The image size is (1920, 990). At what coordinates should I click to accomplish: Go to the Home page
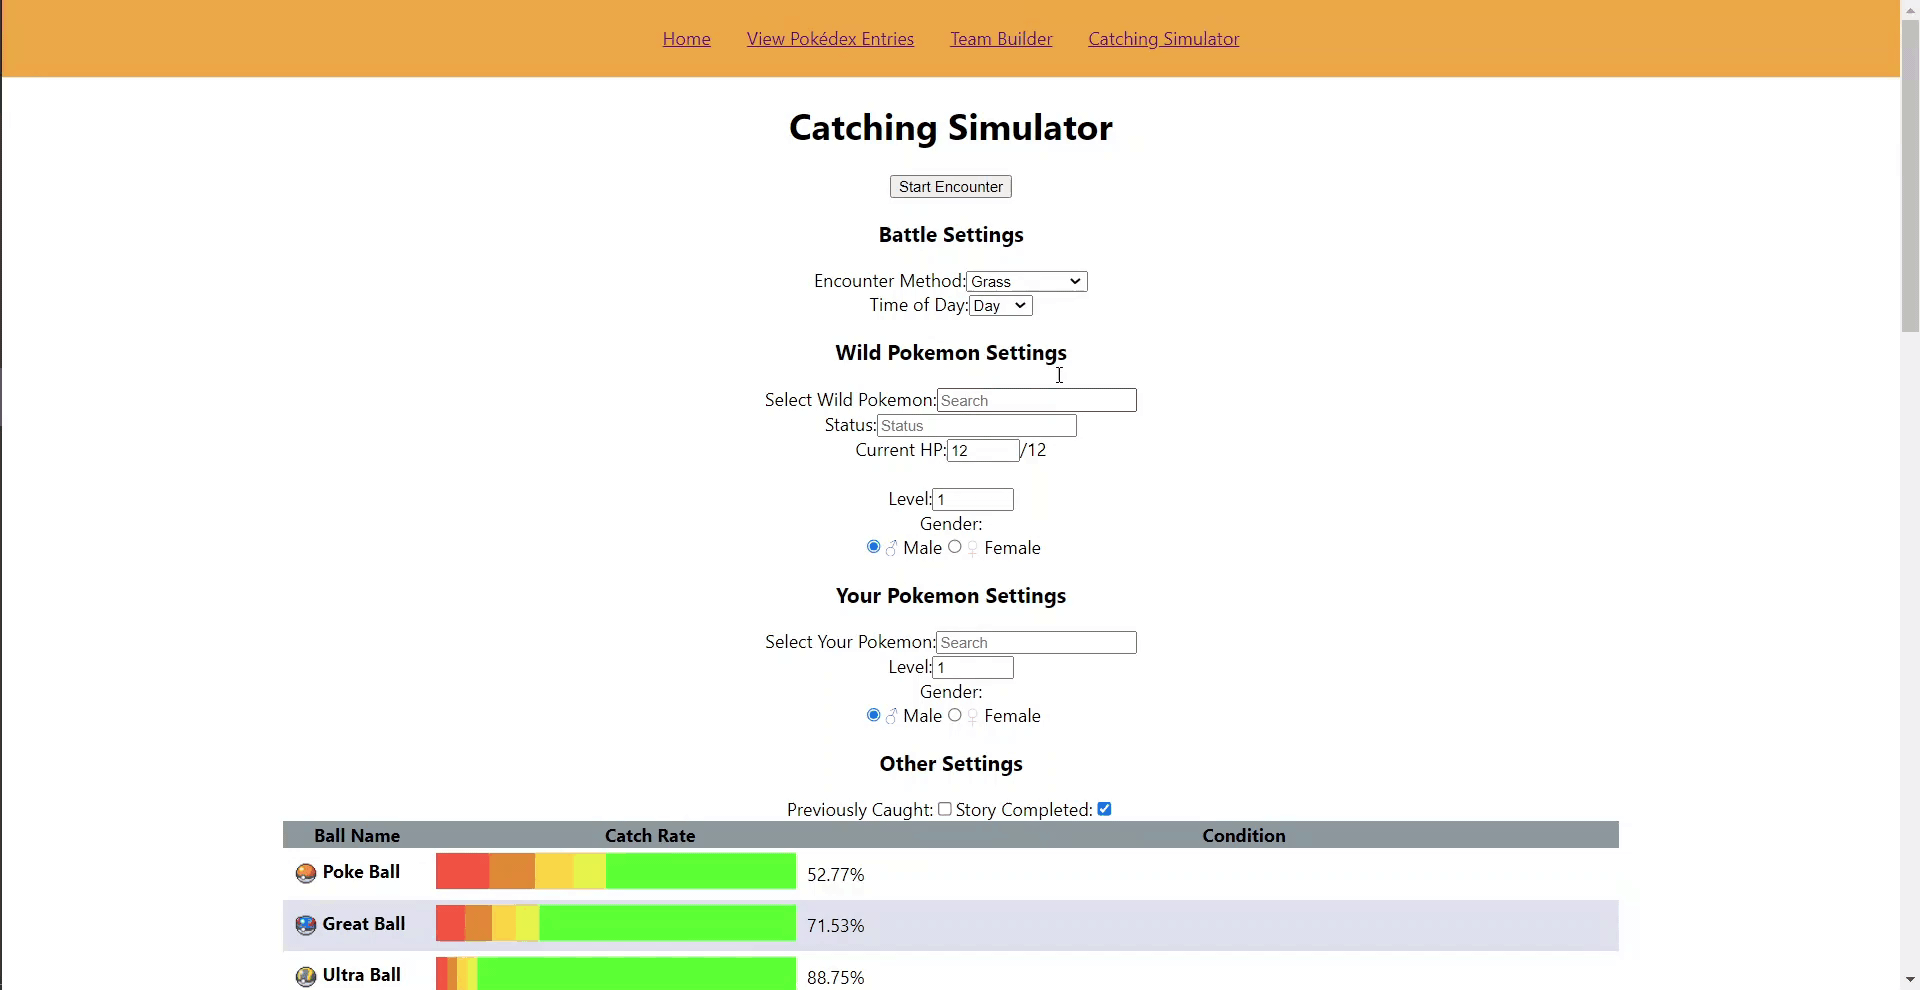pyautogui.click(x=685, y=38)
